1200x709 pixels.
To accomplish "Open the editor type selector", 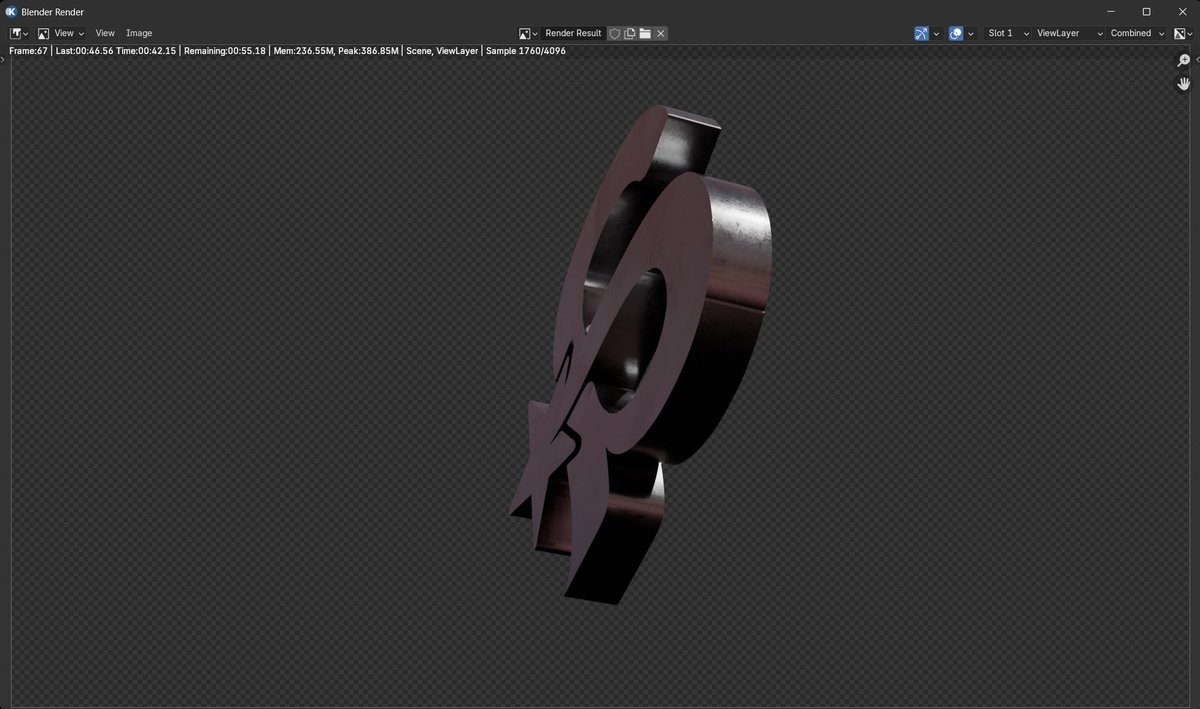I will [x=19, y=33].
